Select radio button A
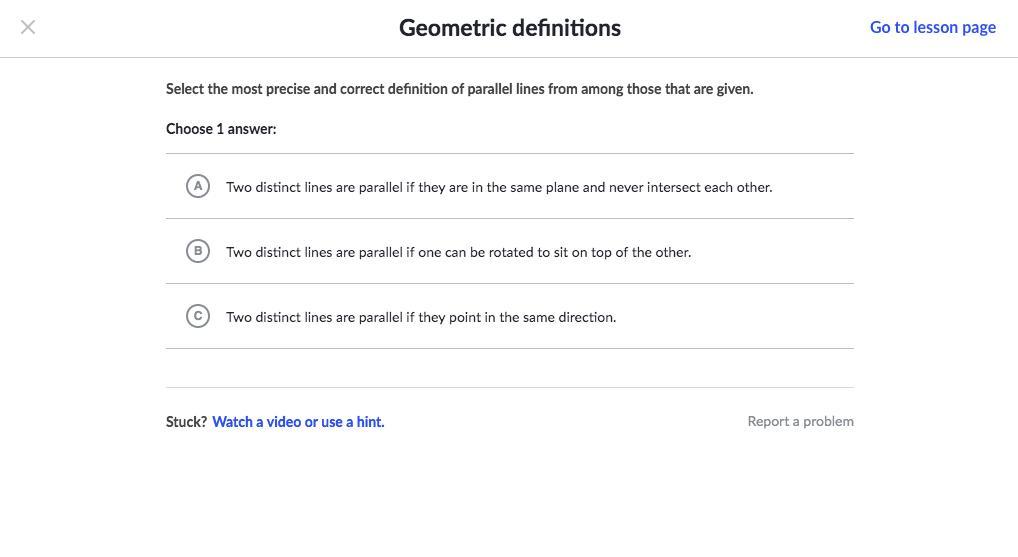 coord(198,186)
